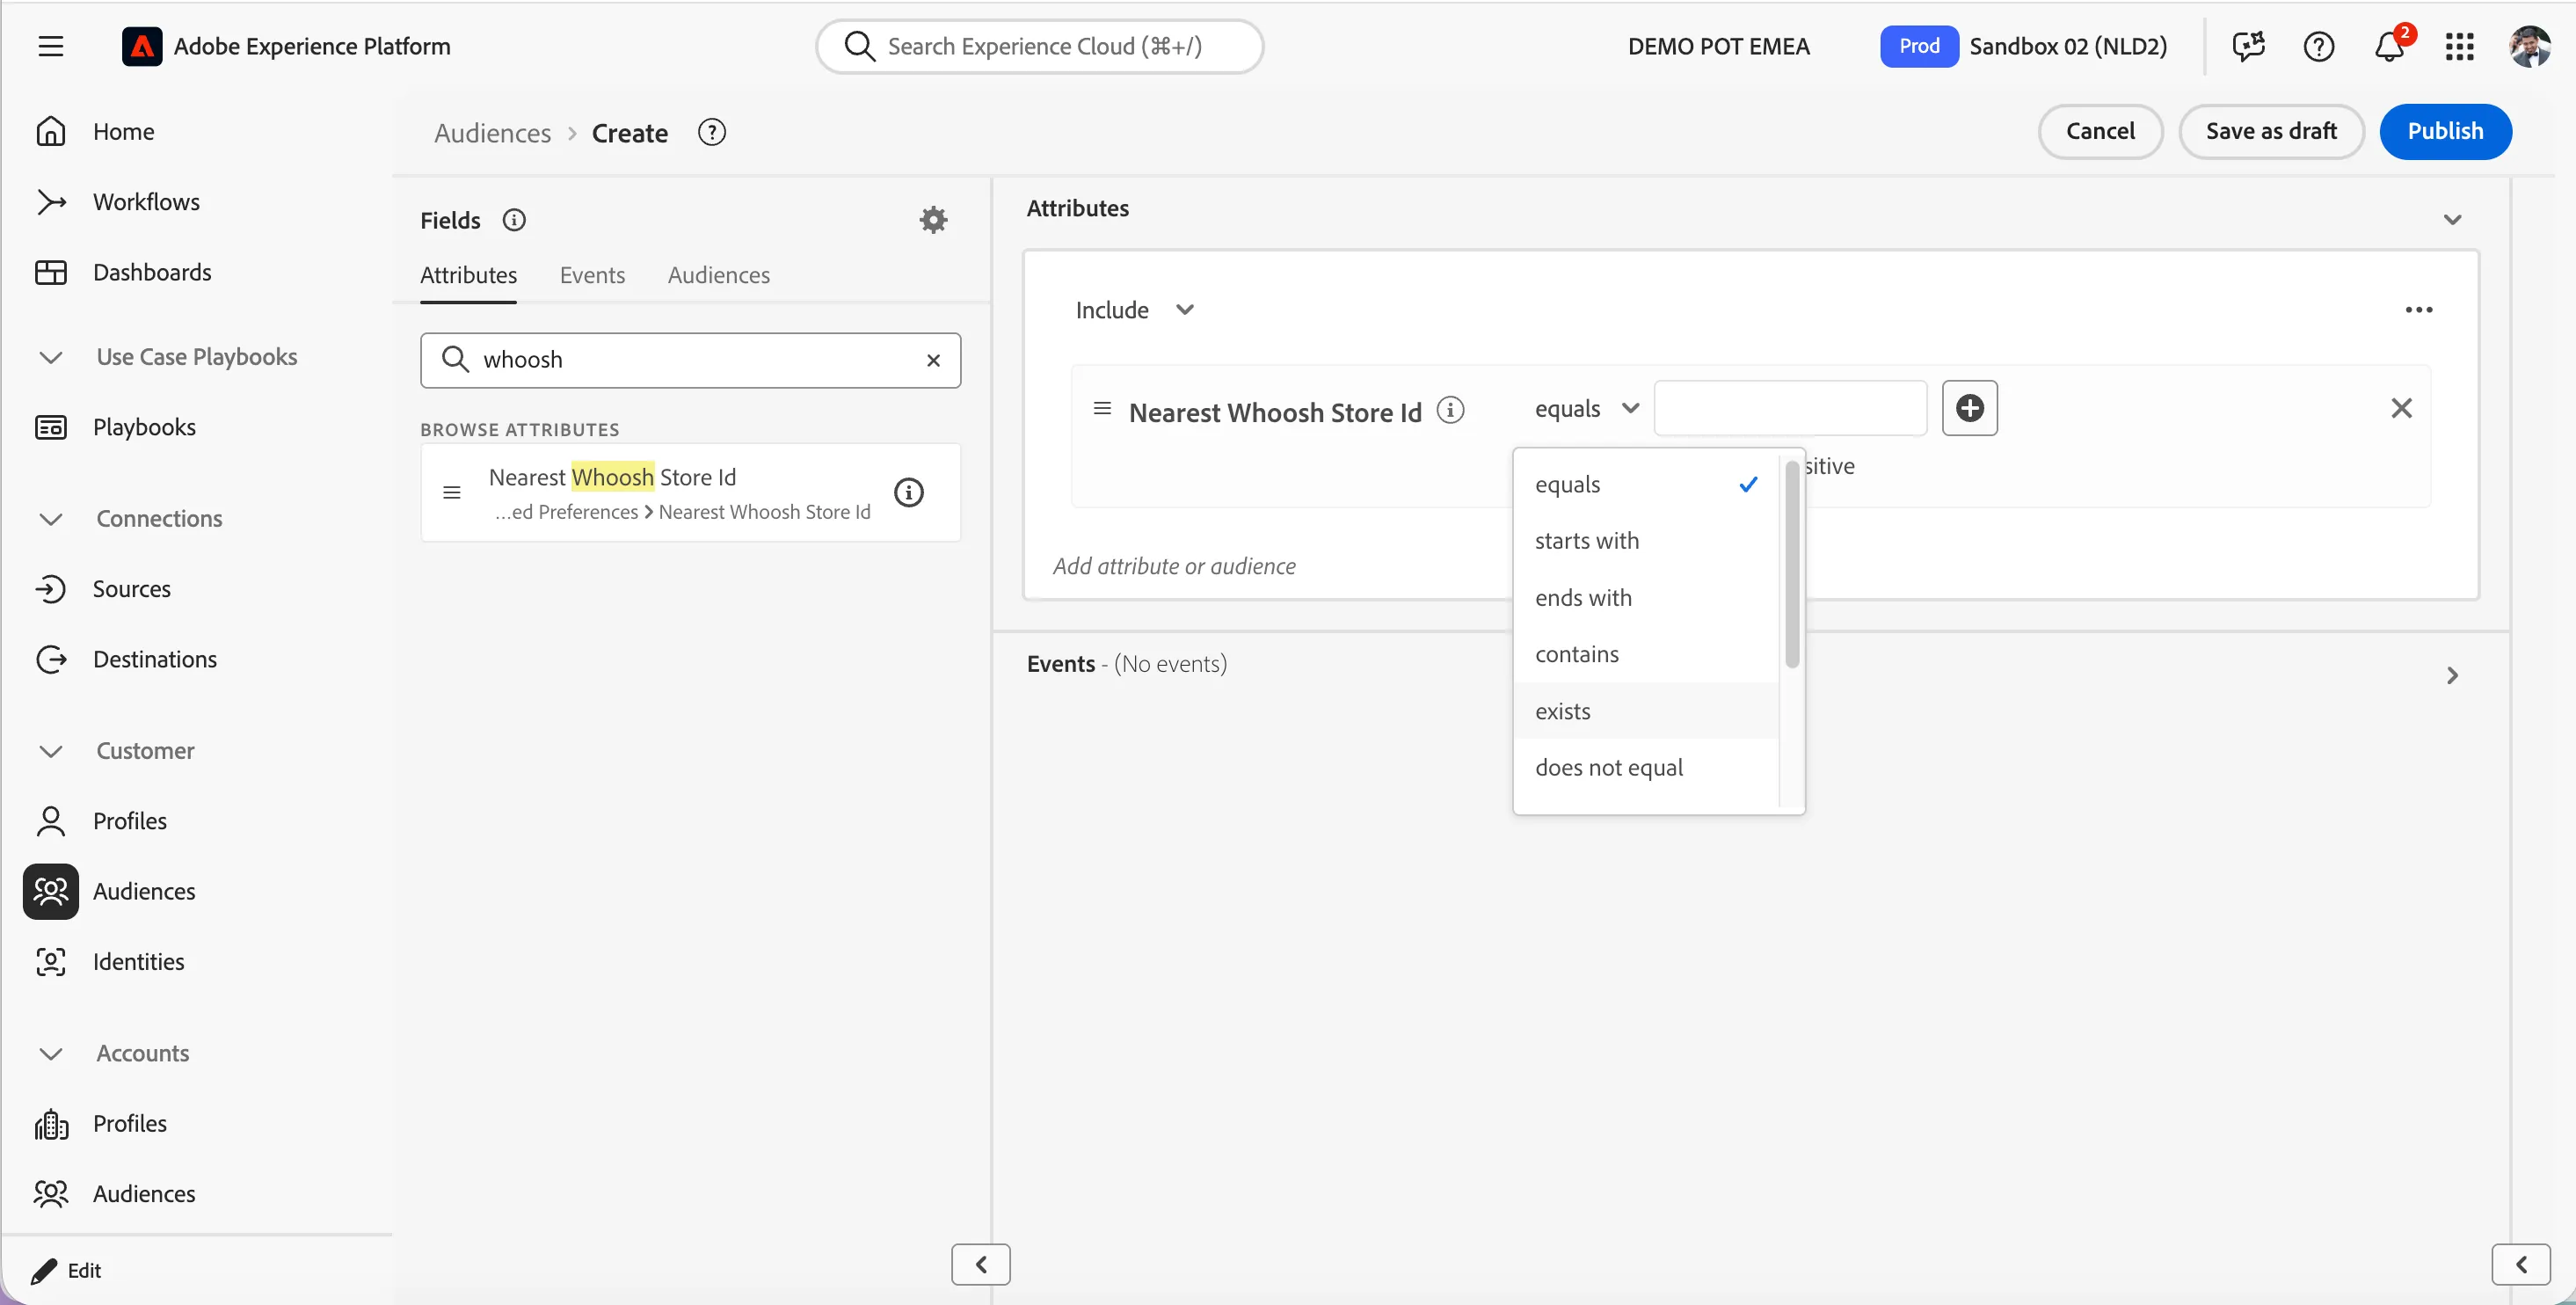This screenshot has width=2576, height=1305.
Task: Select 'exists' from operator list
Action: coord(1646,711)
